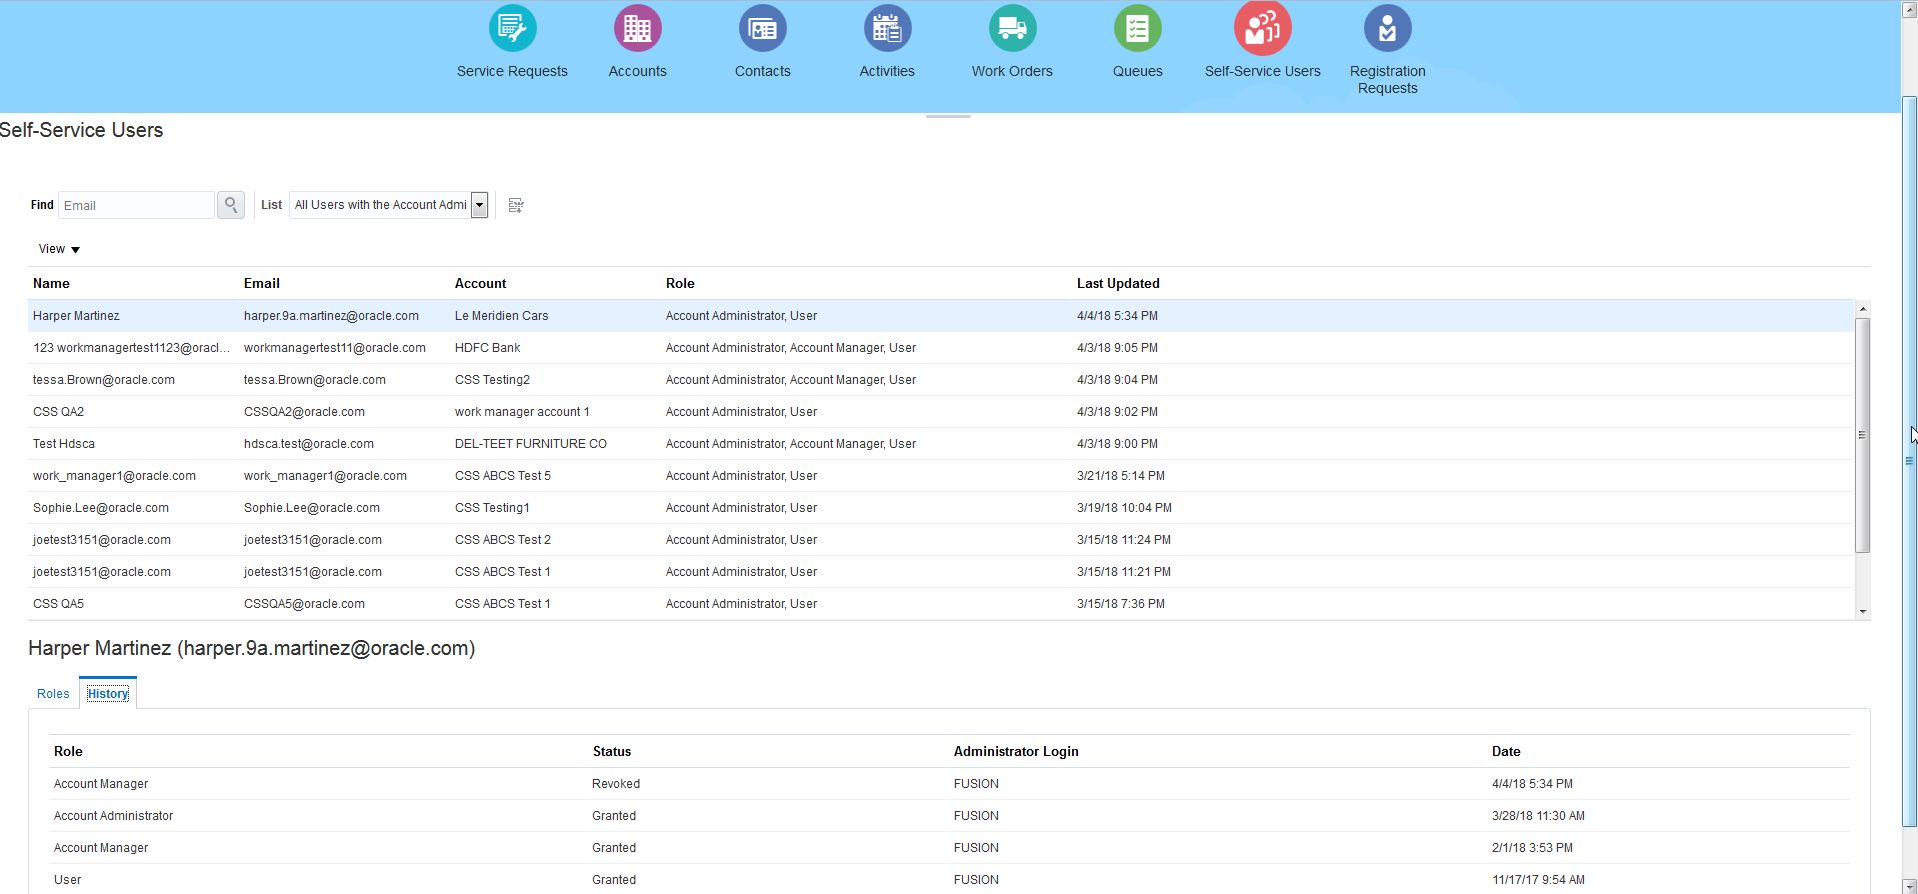Open the Contacts icon

tap(762, 29)
